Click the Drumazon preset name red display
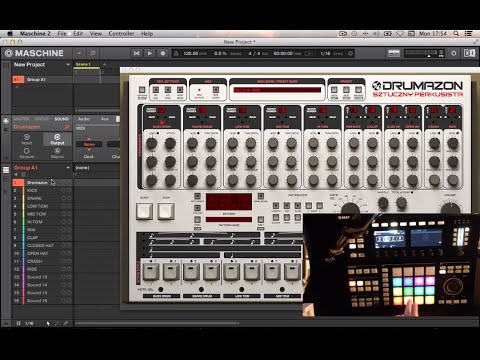 [x=277, y=90]
